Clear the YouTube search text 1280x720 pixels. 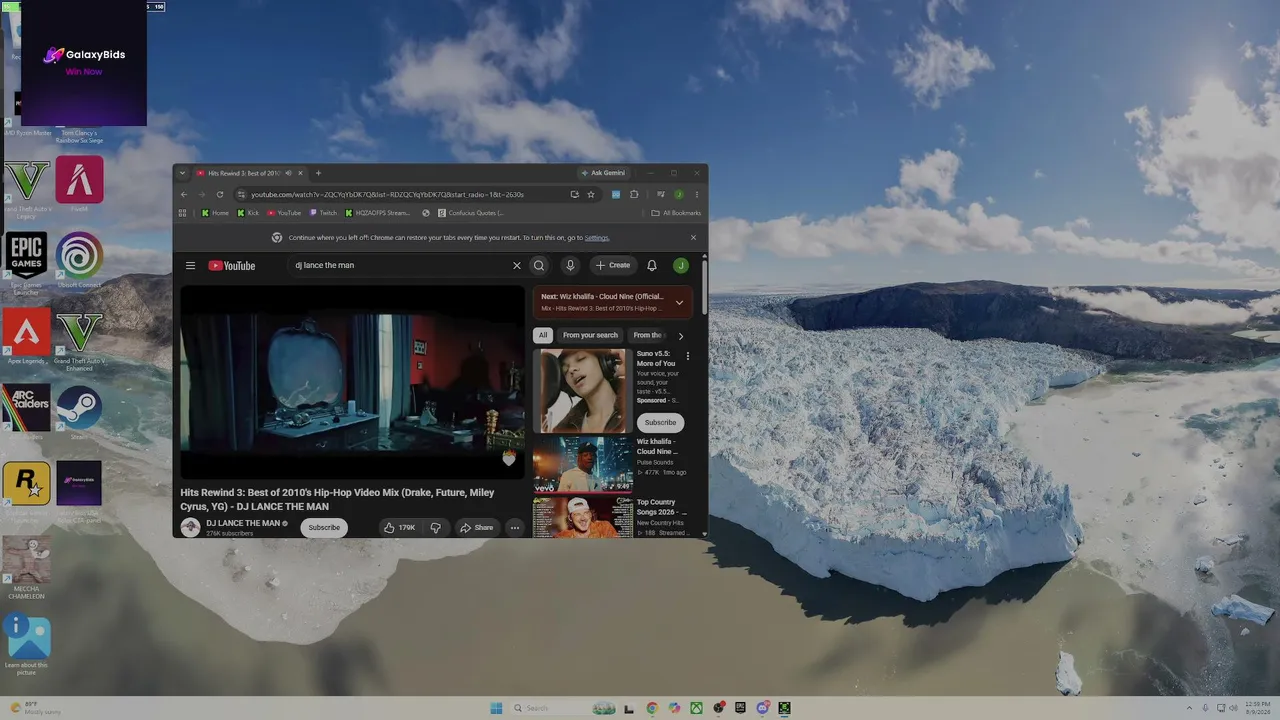pyautogui.click(x=517, y=265)
